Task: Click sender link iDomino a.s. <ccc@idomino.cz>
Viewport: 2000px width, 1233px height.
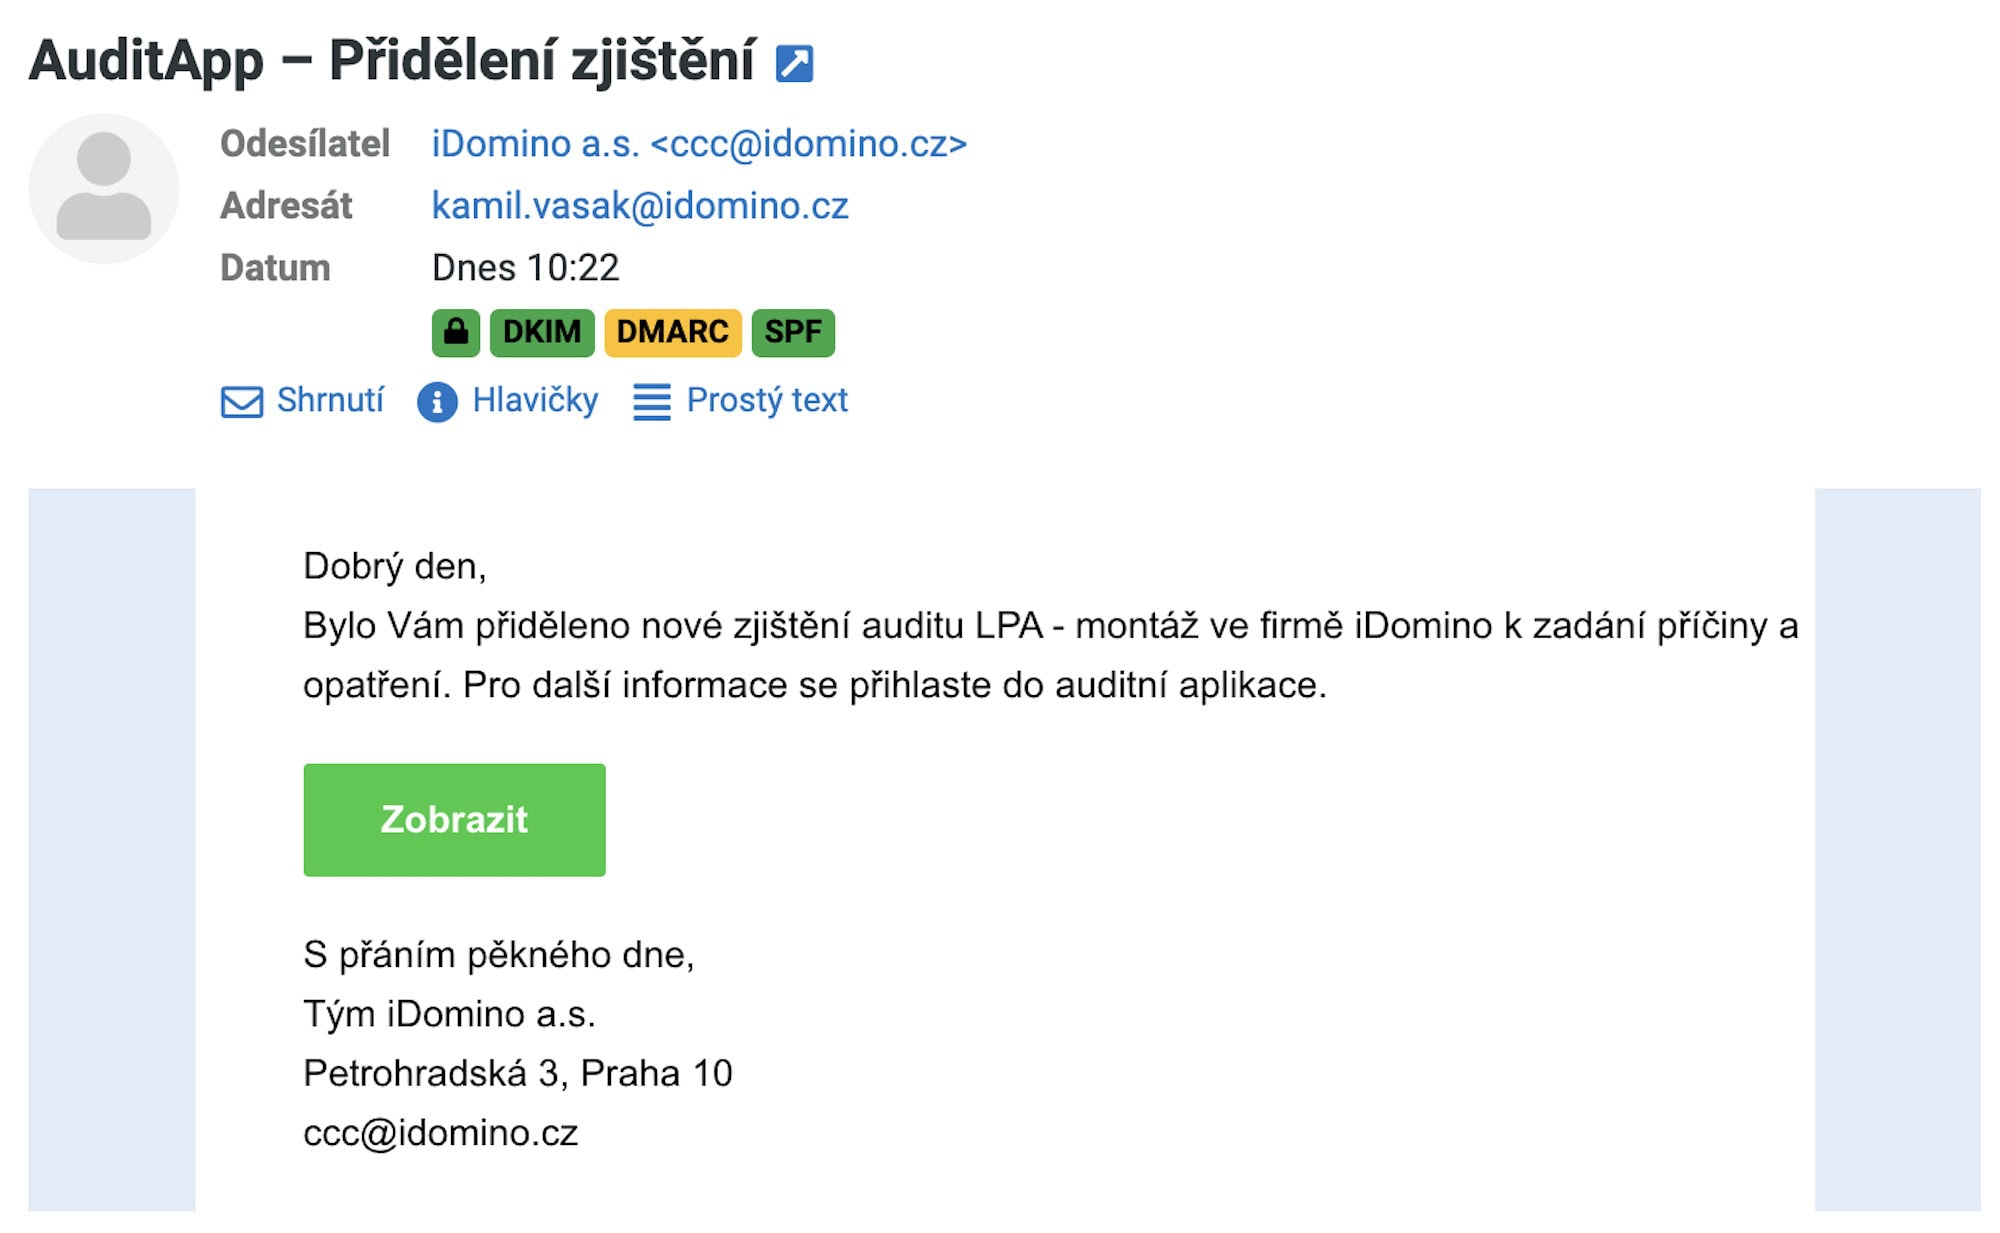Action: pyautogui.click(x=699, y=144)
